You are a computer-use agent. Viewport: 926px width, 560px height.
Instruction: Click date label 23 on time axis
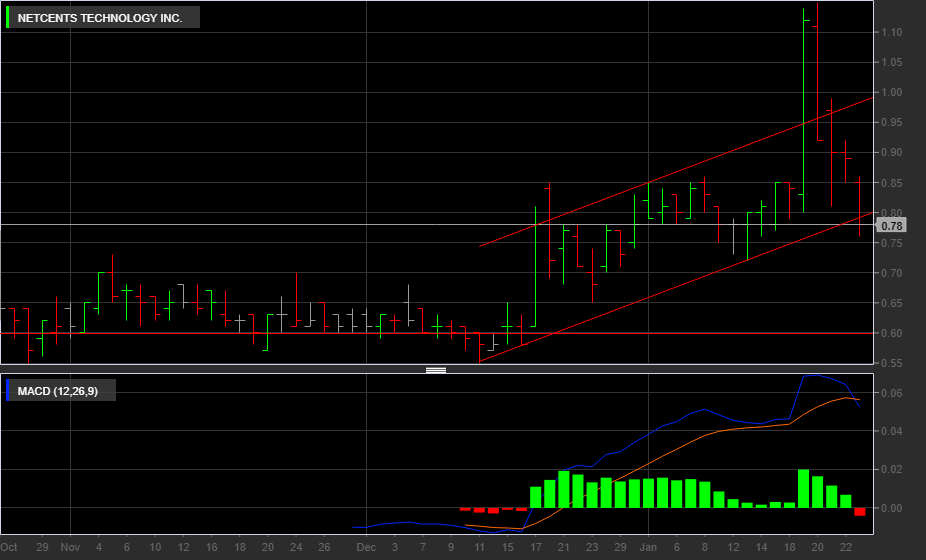point(592,548)
